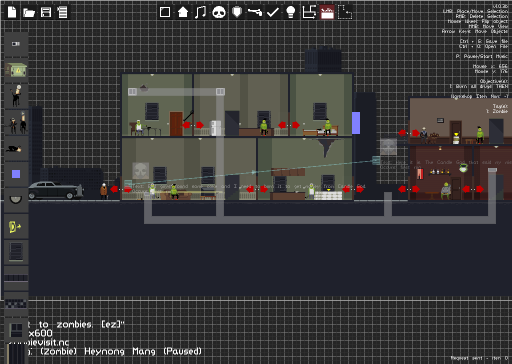This screenshot has width=512, height=364.
Task: Pick the green electrical box palette item
Action: click(x=16, y=70)
